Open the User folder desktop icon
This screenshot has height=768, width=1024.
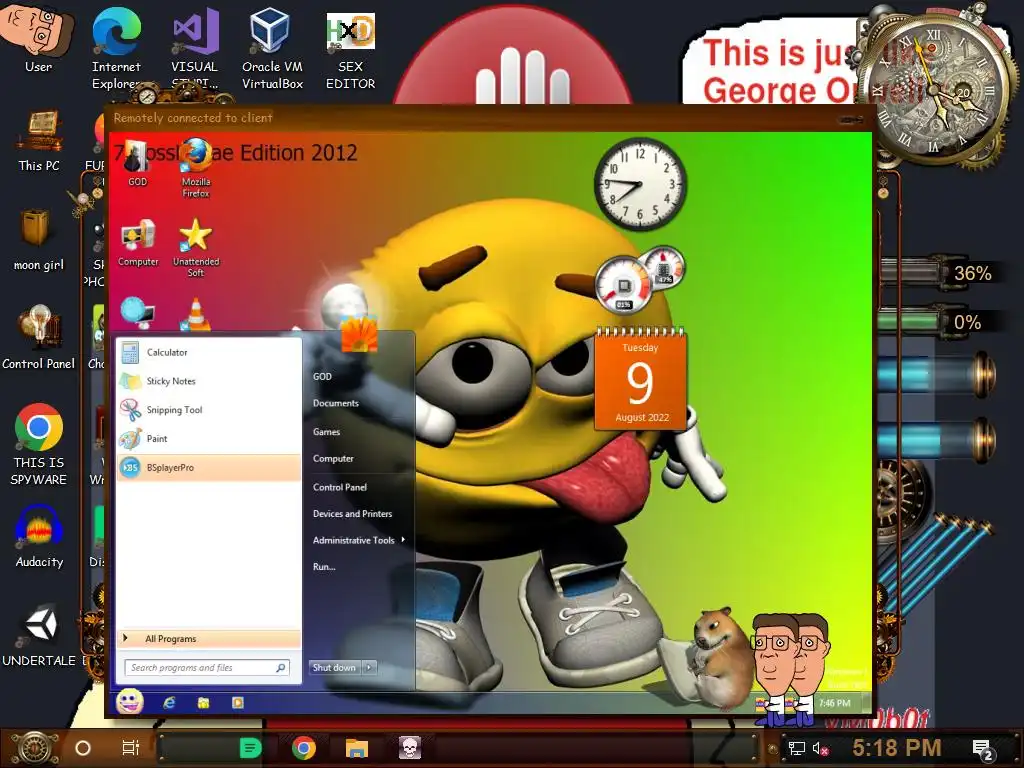click(x=37, y=38)
